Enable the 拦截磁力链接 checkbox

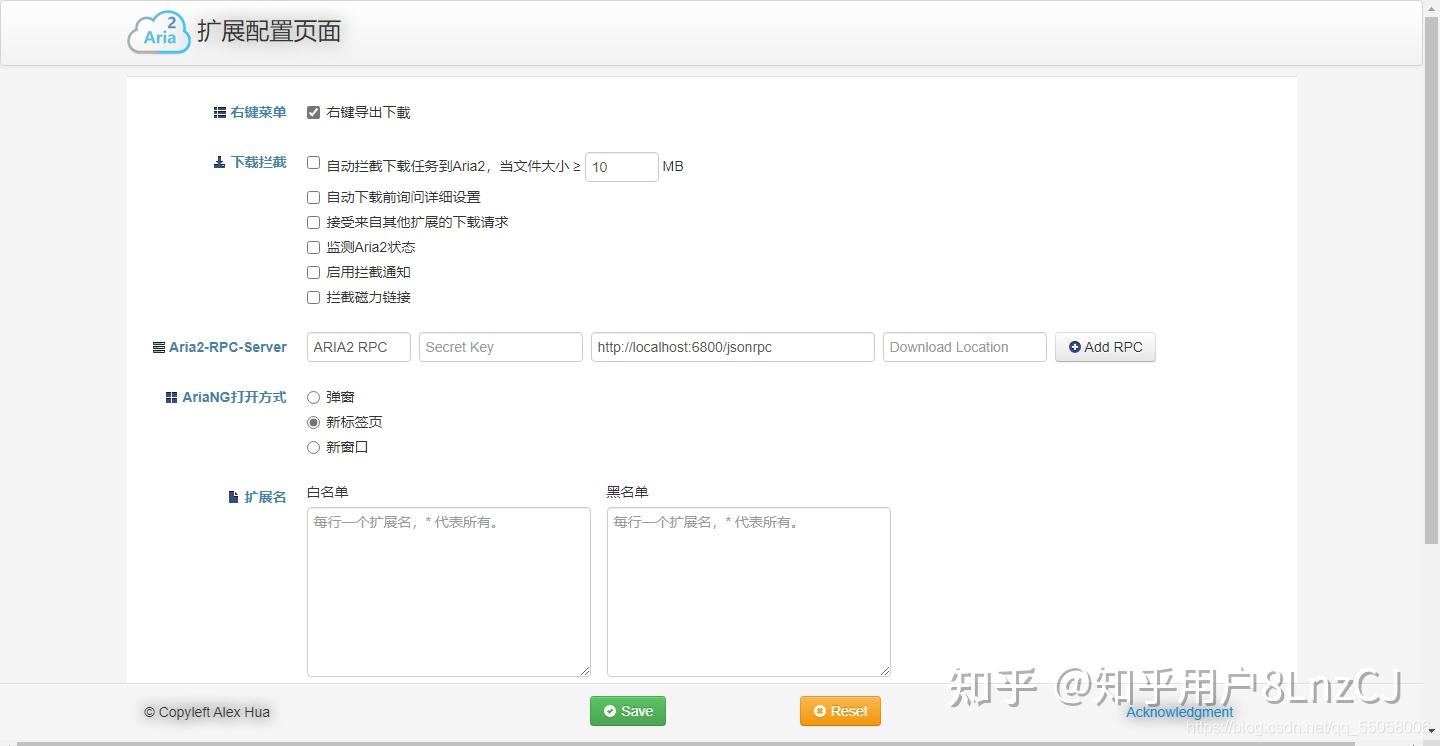click(313, 297)
